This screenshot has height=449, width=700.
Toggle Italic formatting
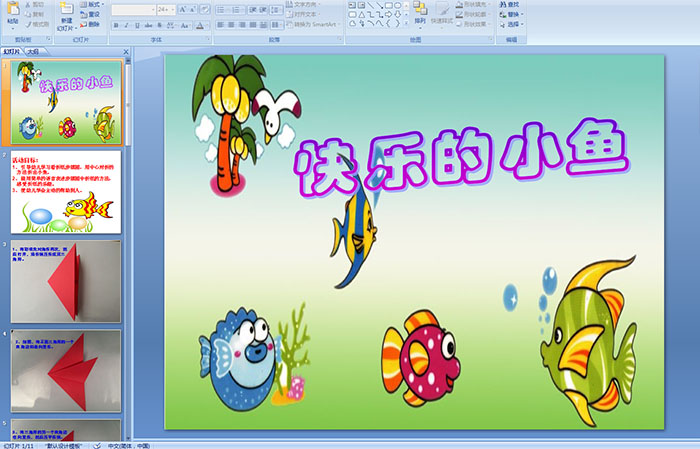(127, 25)
